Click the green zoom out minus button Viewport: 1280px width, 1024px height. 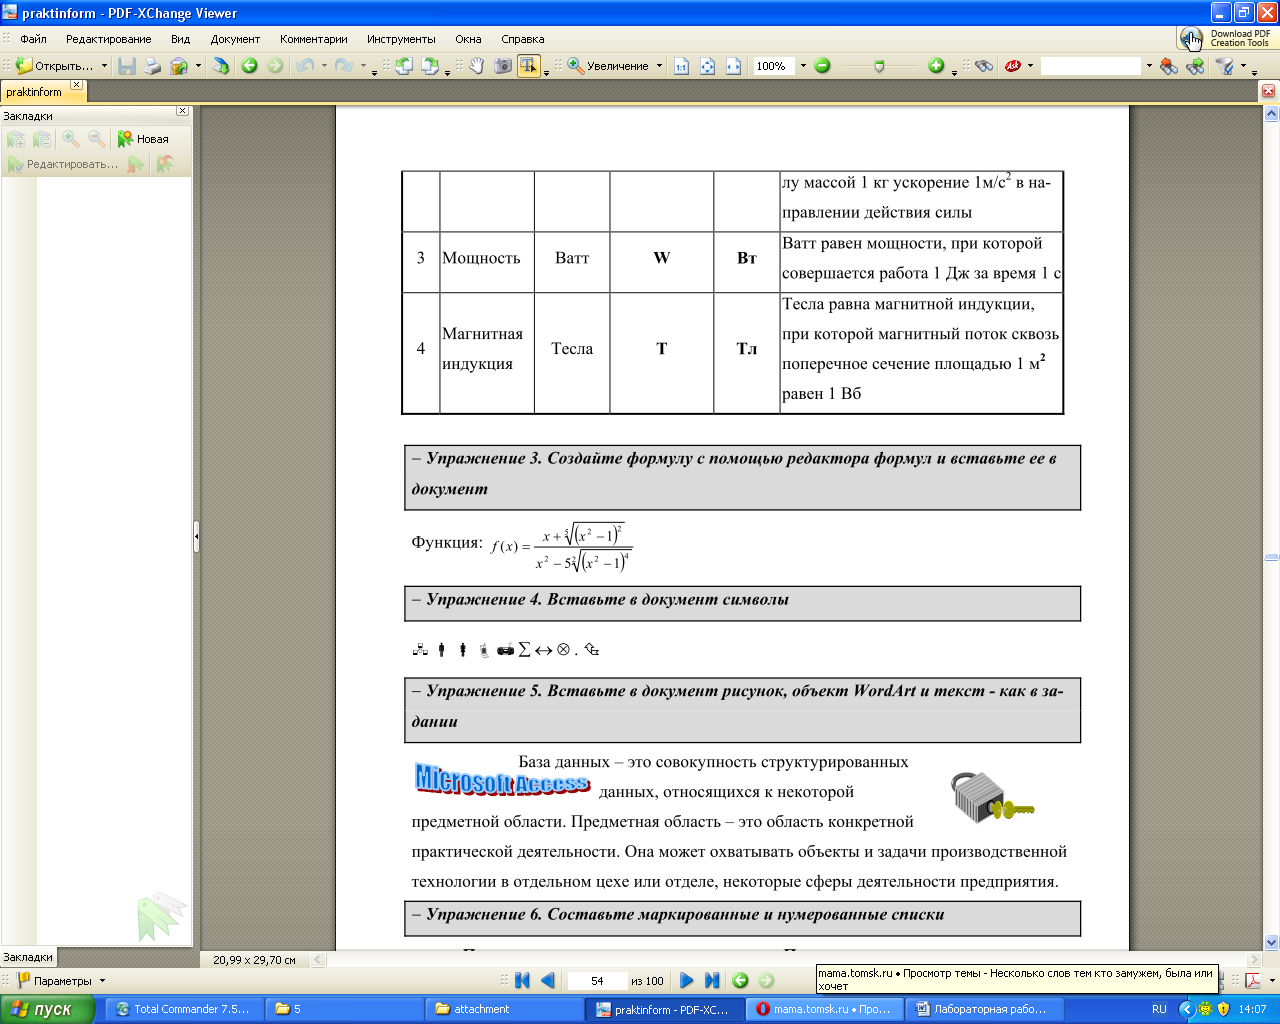point(822,66)
